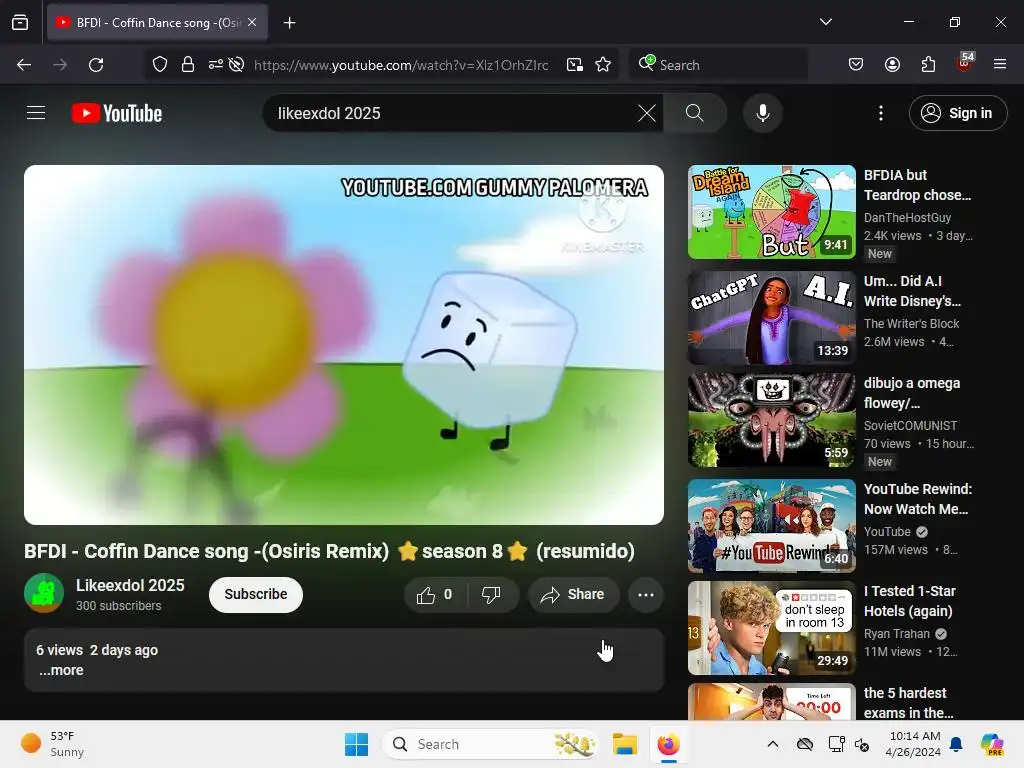Save page to Pocket
The image size is (1024, 768).
[856, 65]
